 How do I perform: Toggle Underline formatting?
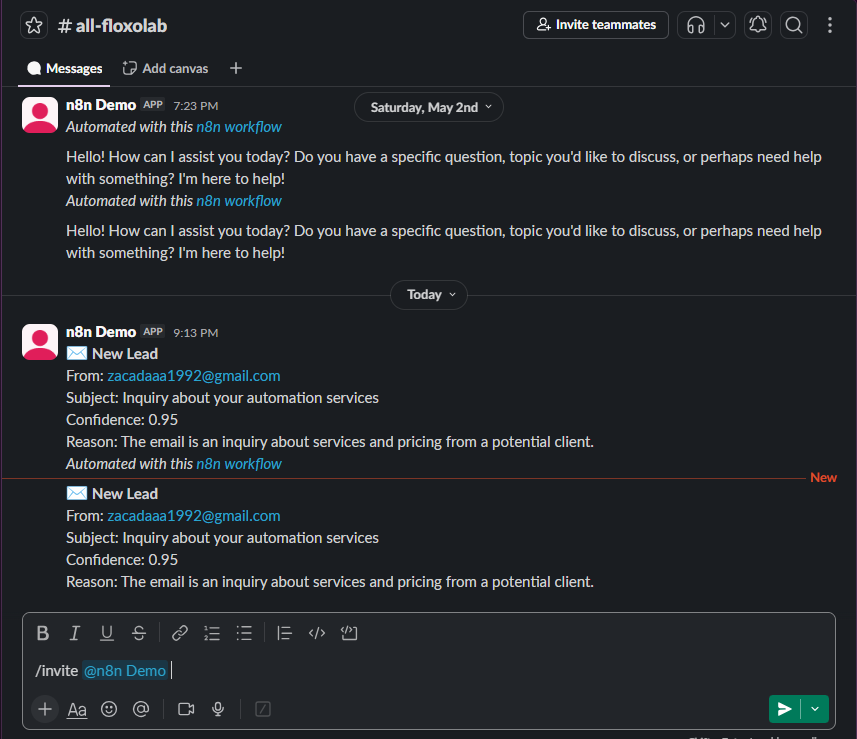[x=107, y=633]
